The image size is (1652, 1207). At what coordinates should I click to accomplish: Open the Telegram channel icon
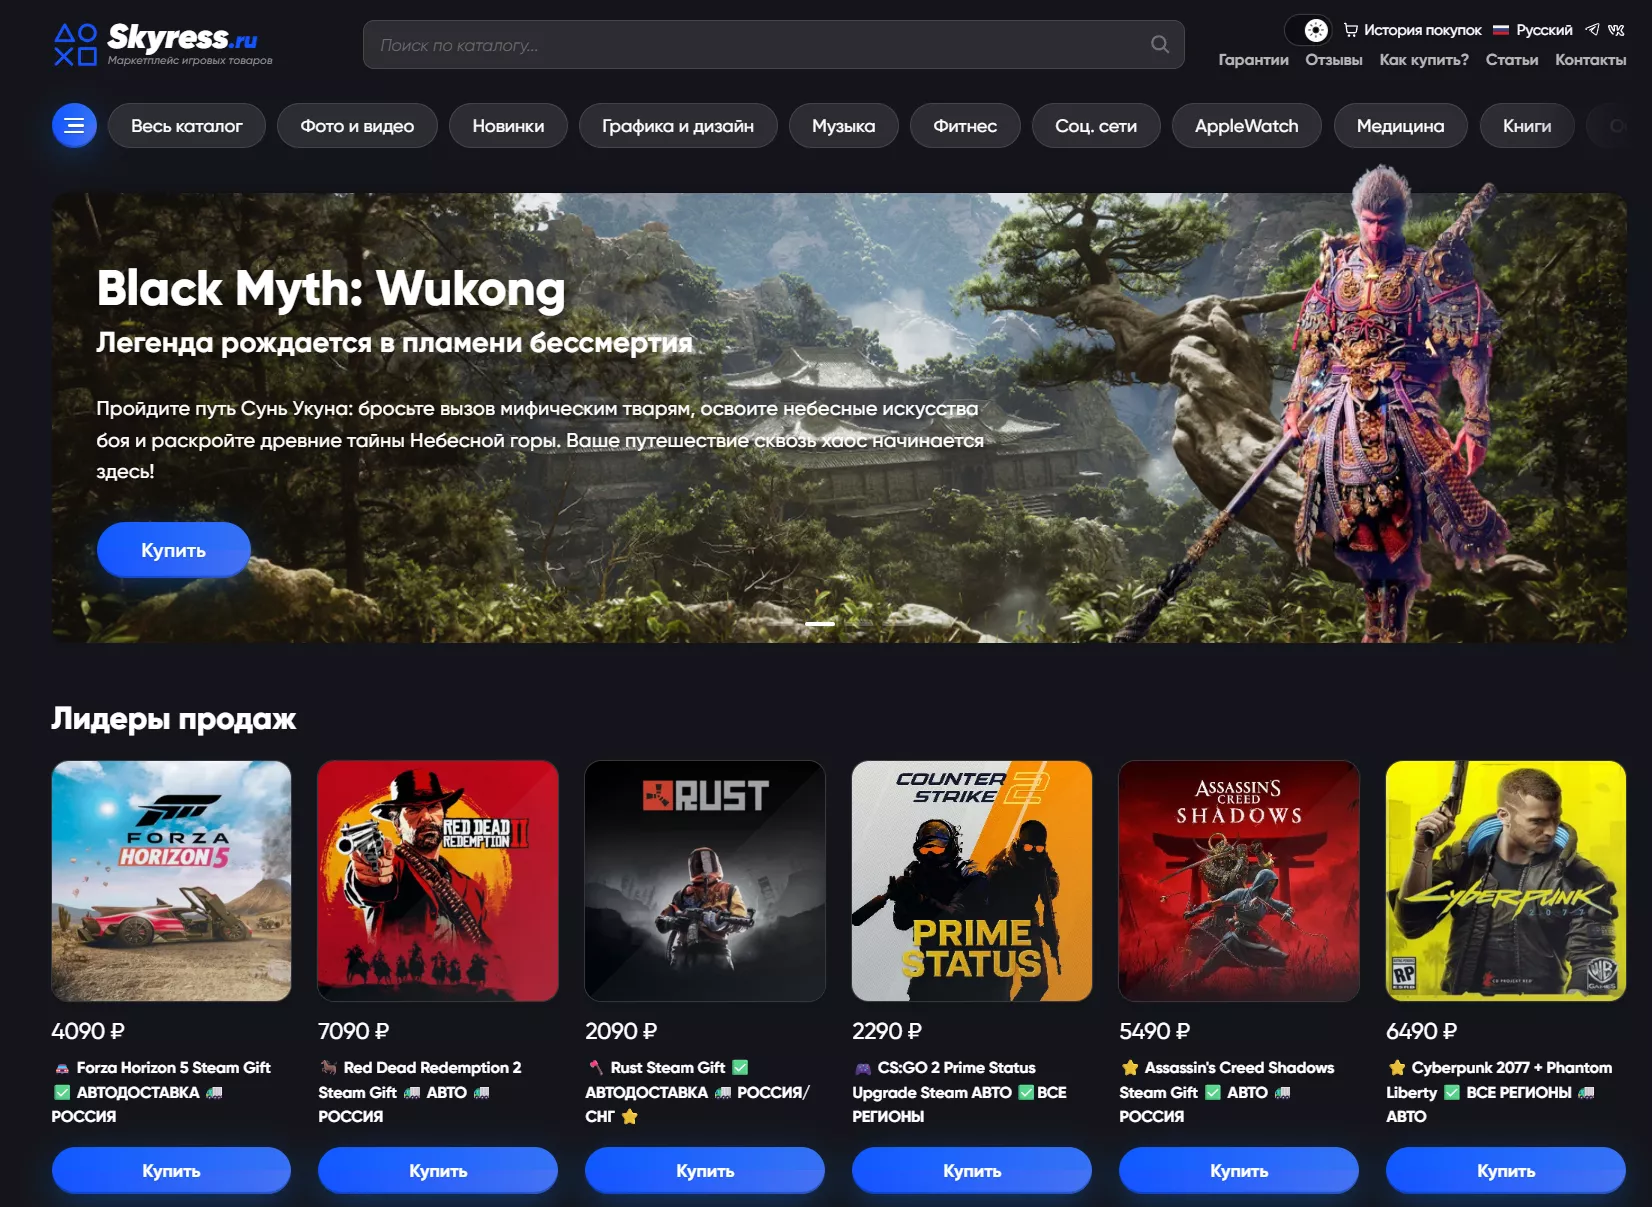pyautogui.click(x=1592, y=30)
